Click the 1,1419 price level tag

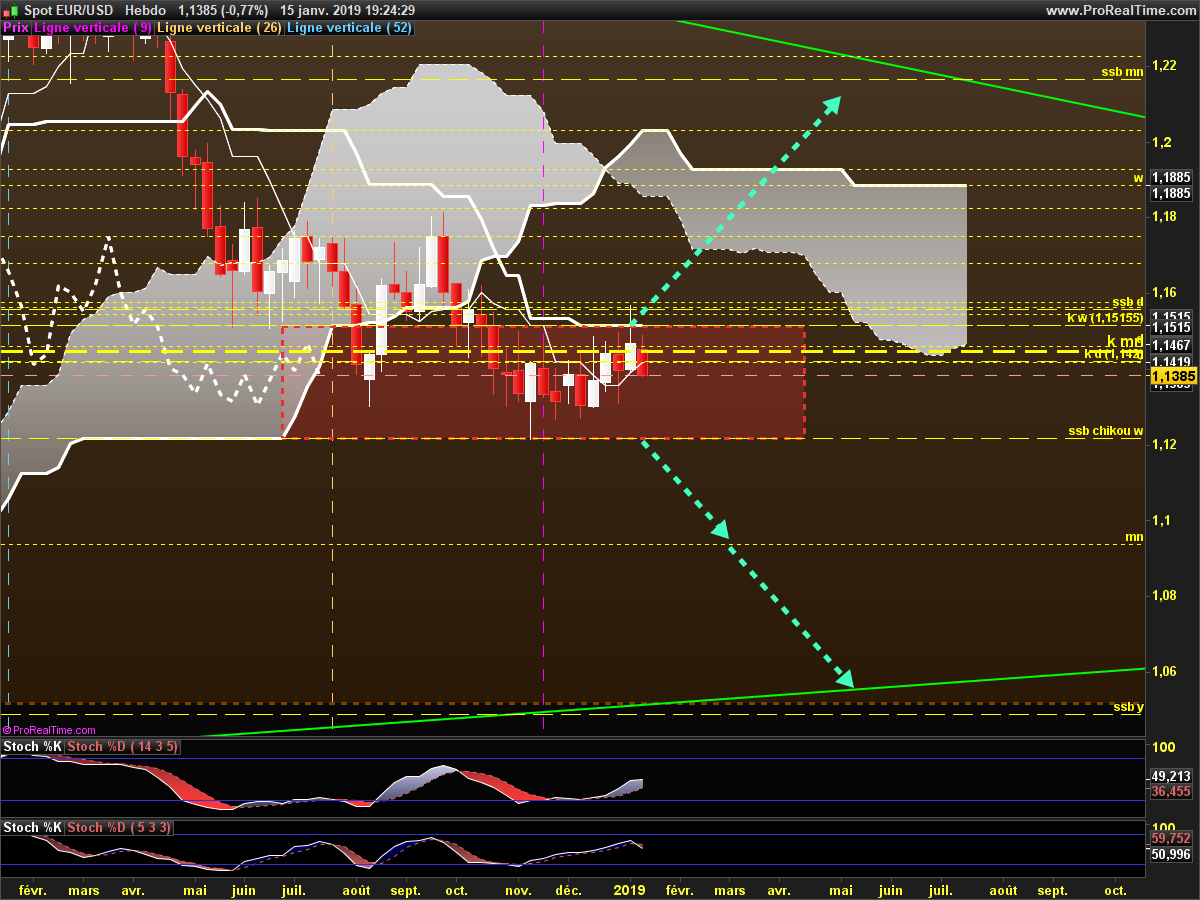coord(1169,362)
